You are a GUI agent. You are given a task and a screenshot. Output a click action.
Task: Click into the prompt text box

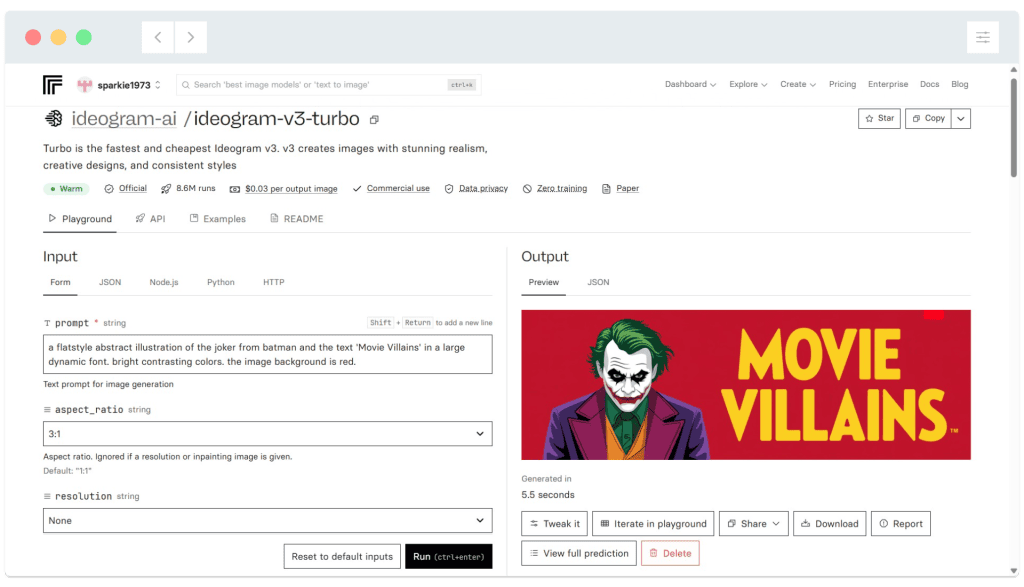pyautogui.click(x=268, y=355)
